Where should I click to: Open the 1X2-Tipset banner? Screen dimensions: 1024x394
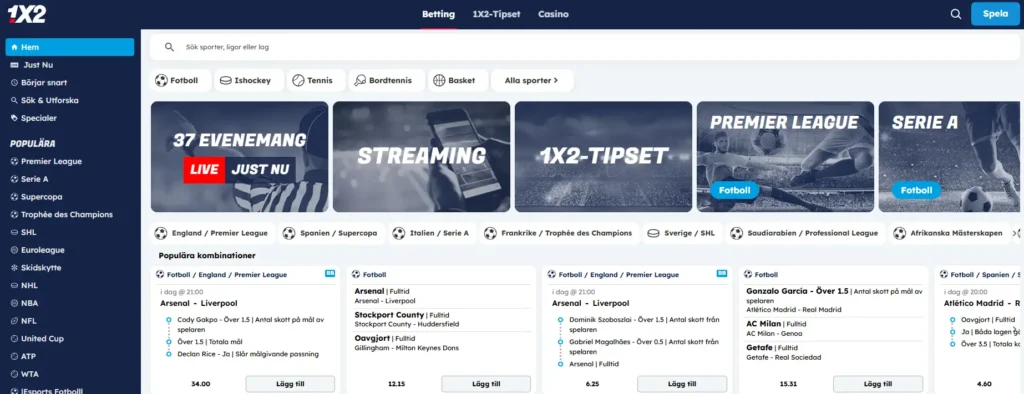point(603,157)
